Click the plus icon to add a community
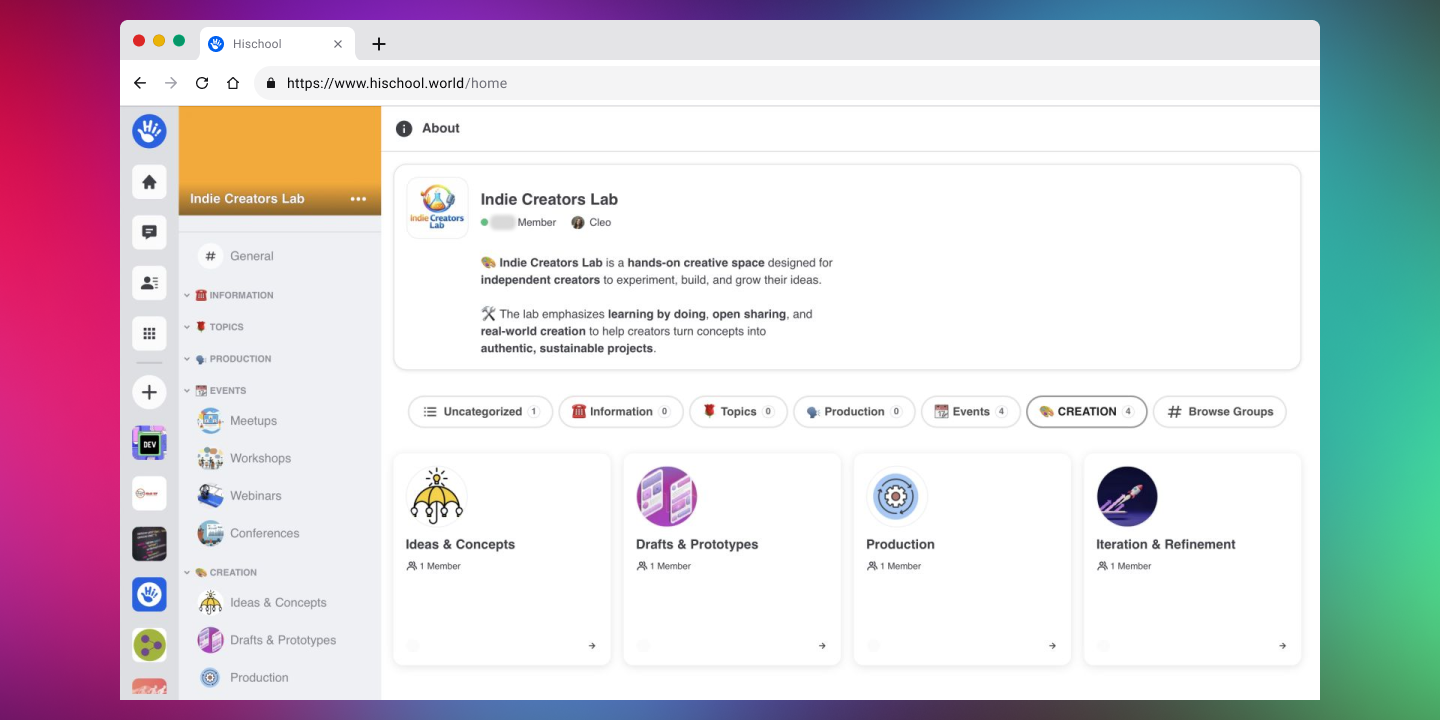 149,392
